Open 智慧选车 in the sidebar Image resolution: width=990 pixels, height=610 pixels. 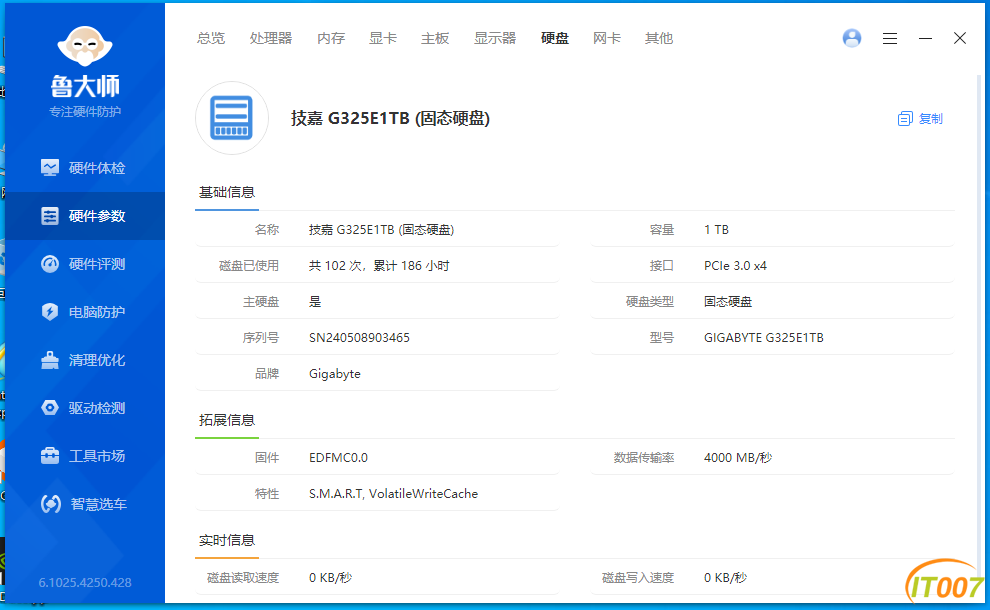(84, 504)
